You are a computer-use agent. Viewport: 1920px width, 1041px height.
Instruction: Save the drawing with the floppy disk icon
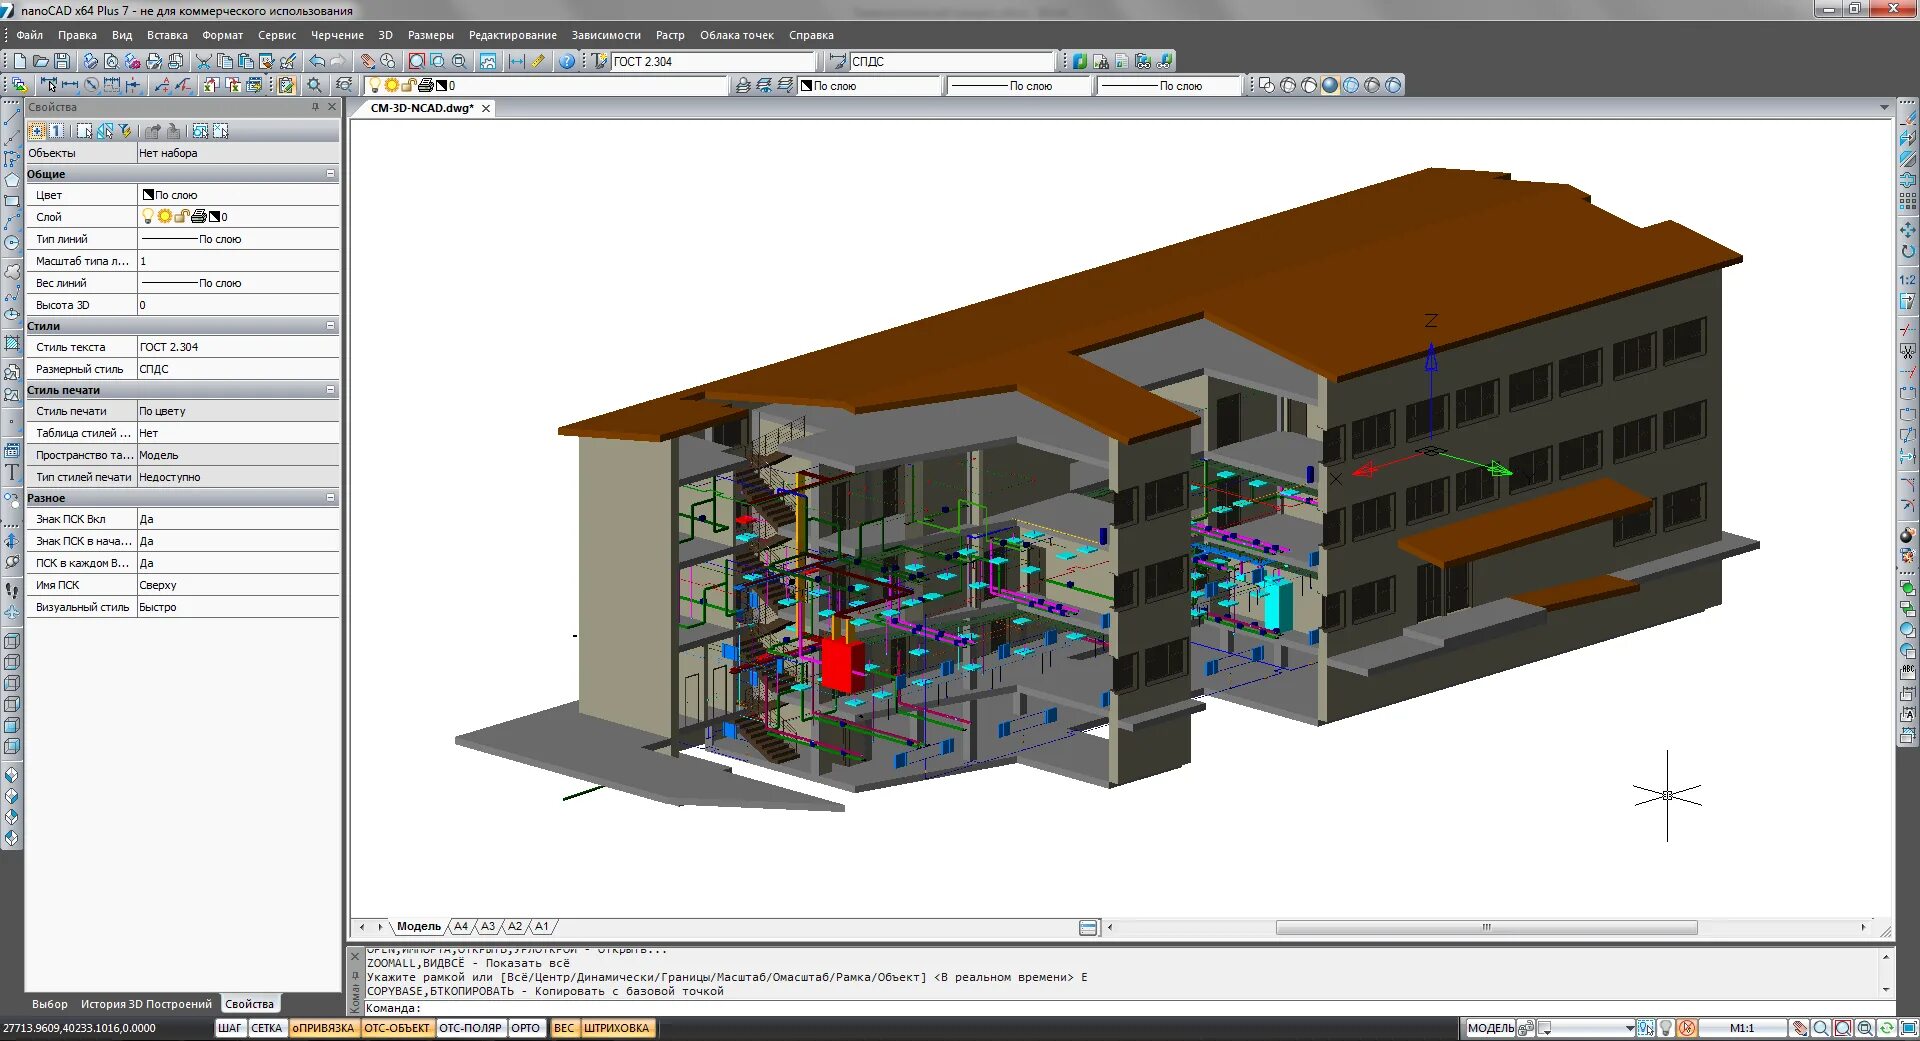(61, 61)
